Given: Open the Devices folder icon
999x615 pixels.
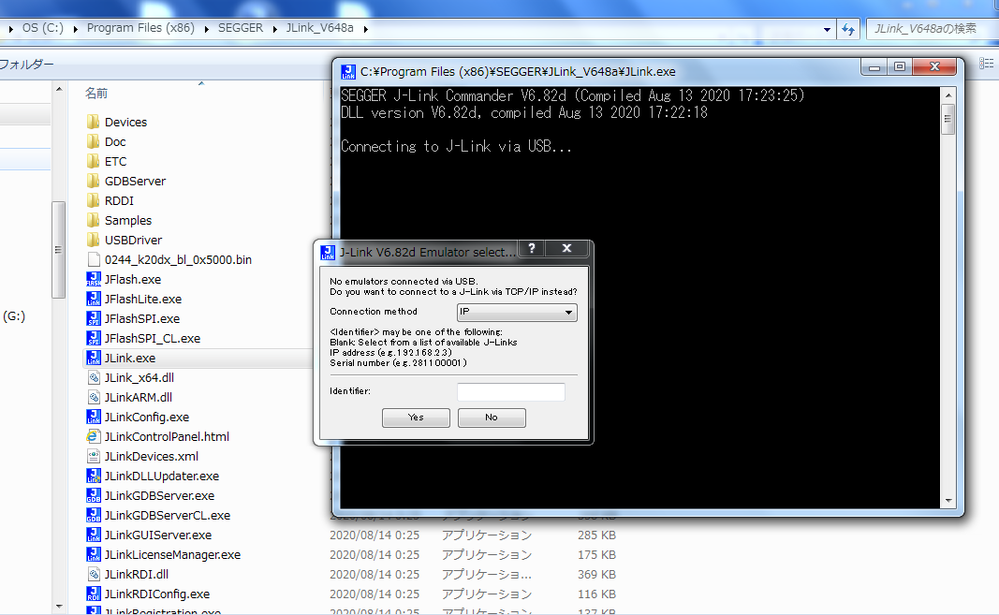Looking at the screenshot, I should pos(93,122).
